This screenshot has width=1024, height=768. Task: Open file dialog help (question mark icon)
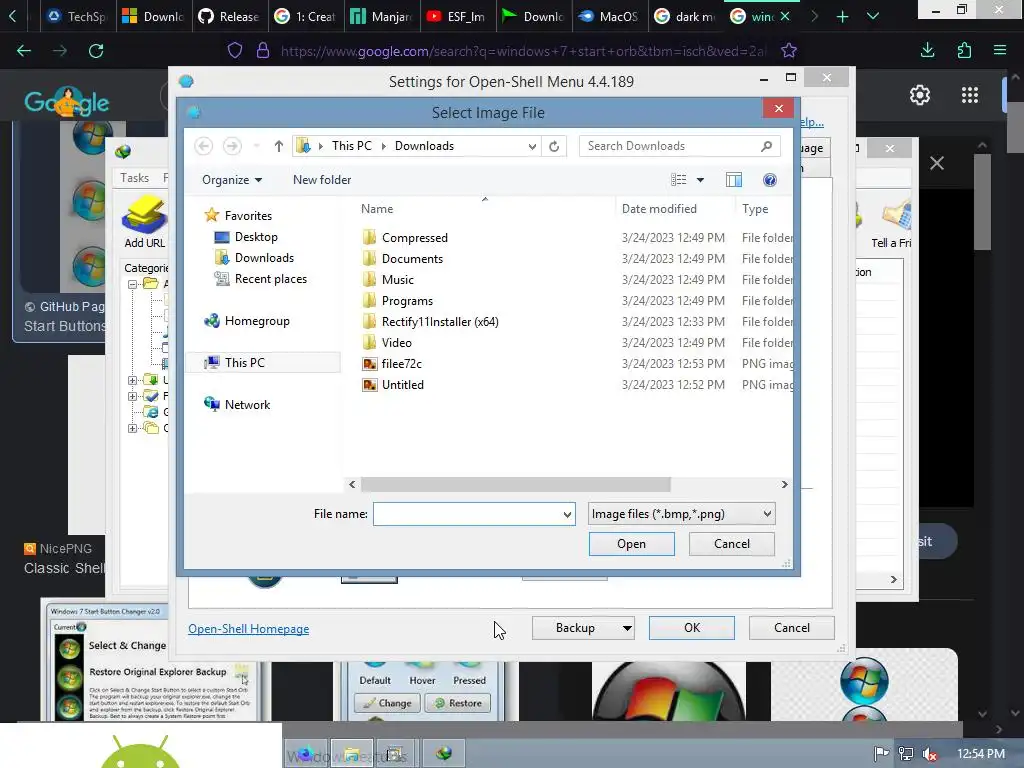coord(770,180)
